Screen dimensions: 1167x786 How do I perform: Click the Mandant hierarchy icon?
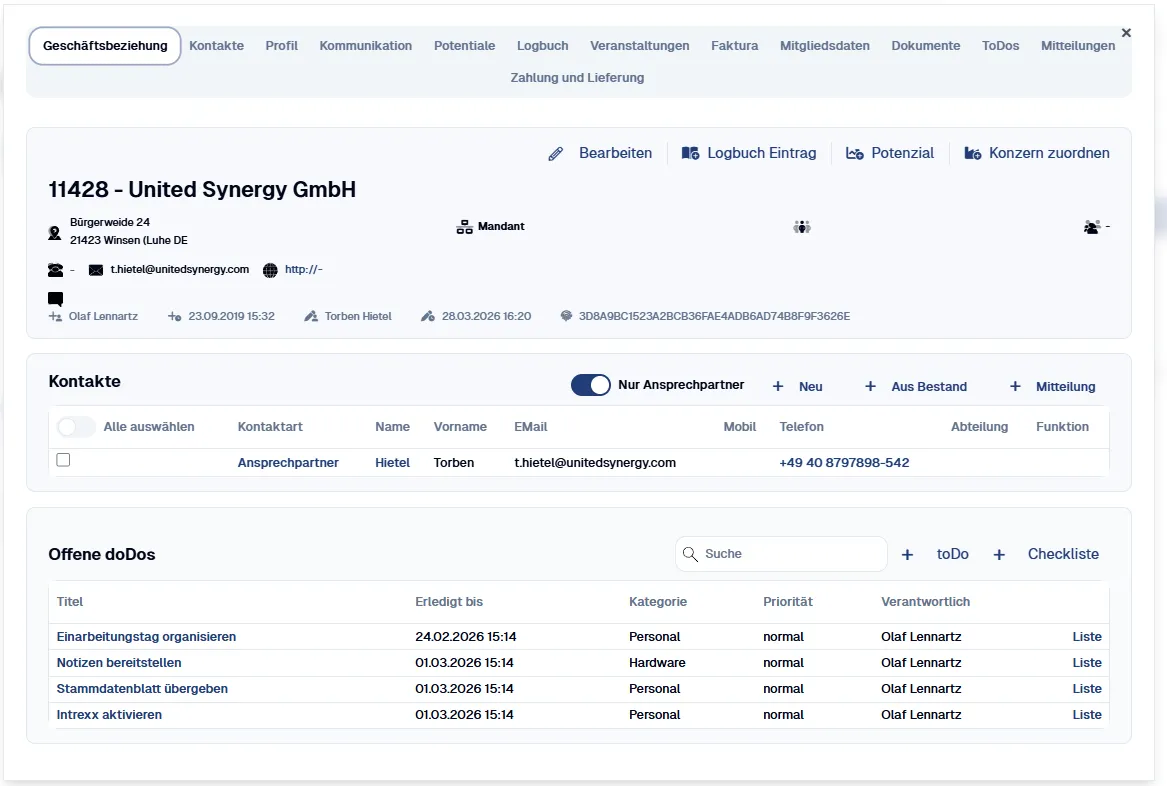click(464, 226)
